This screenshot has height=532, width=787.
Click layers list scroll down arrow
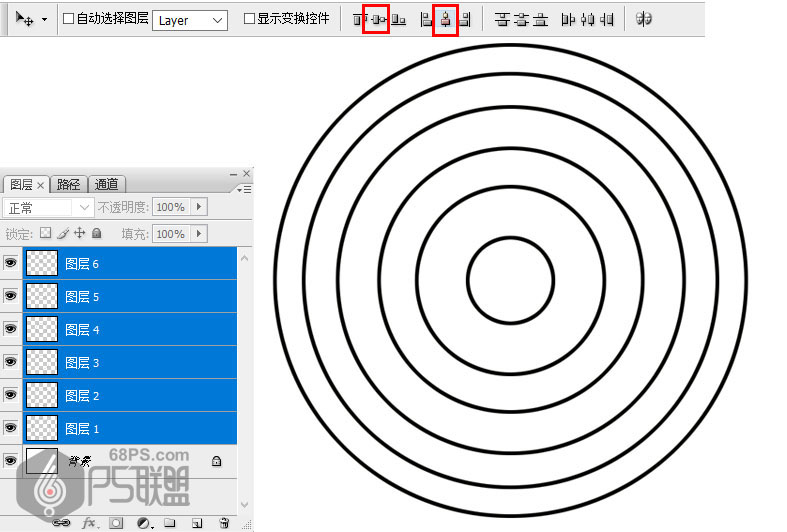pyautogui.click(x=245, y=504)
